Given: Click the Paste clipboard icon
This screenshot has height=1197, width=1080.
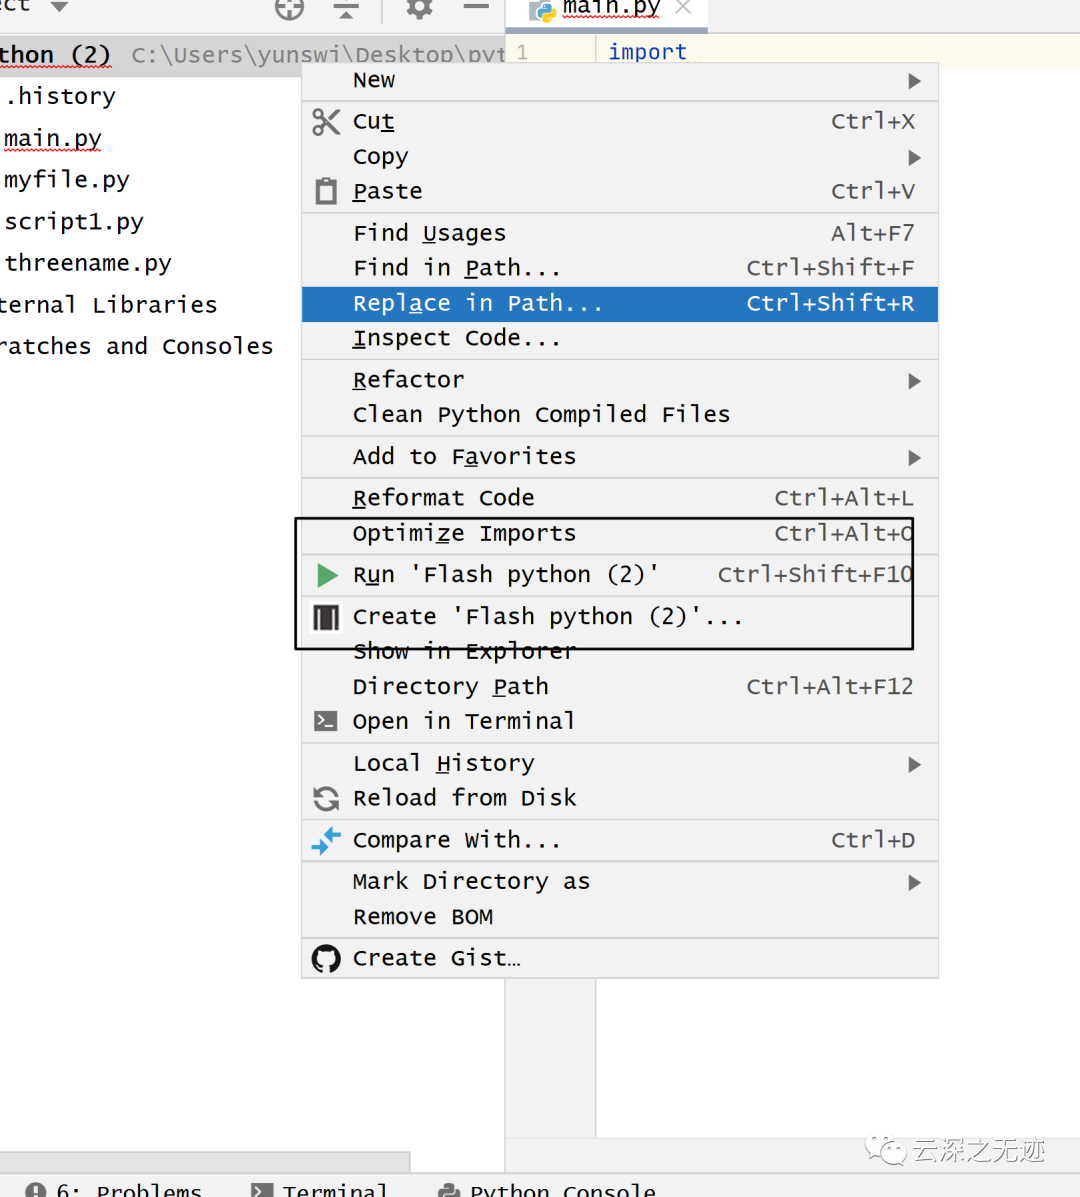Looking at the screenshot, I should (x=326, y=191).
